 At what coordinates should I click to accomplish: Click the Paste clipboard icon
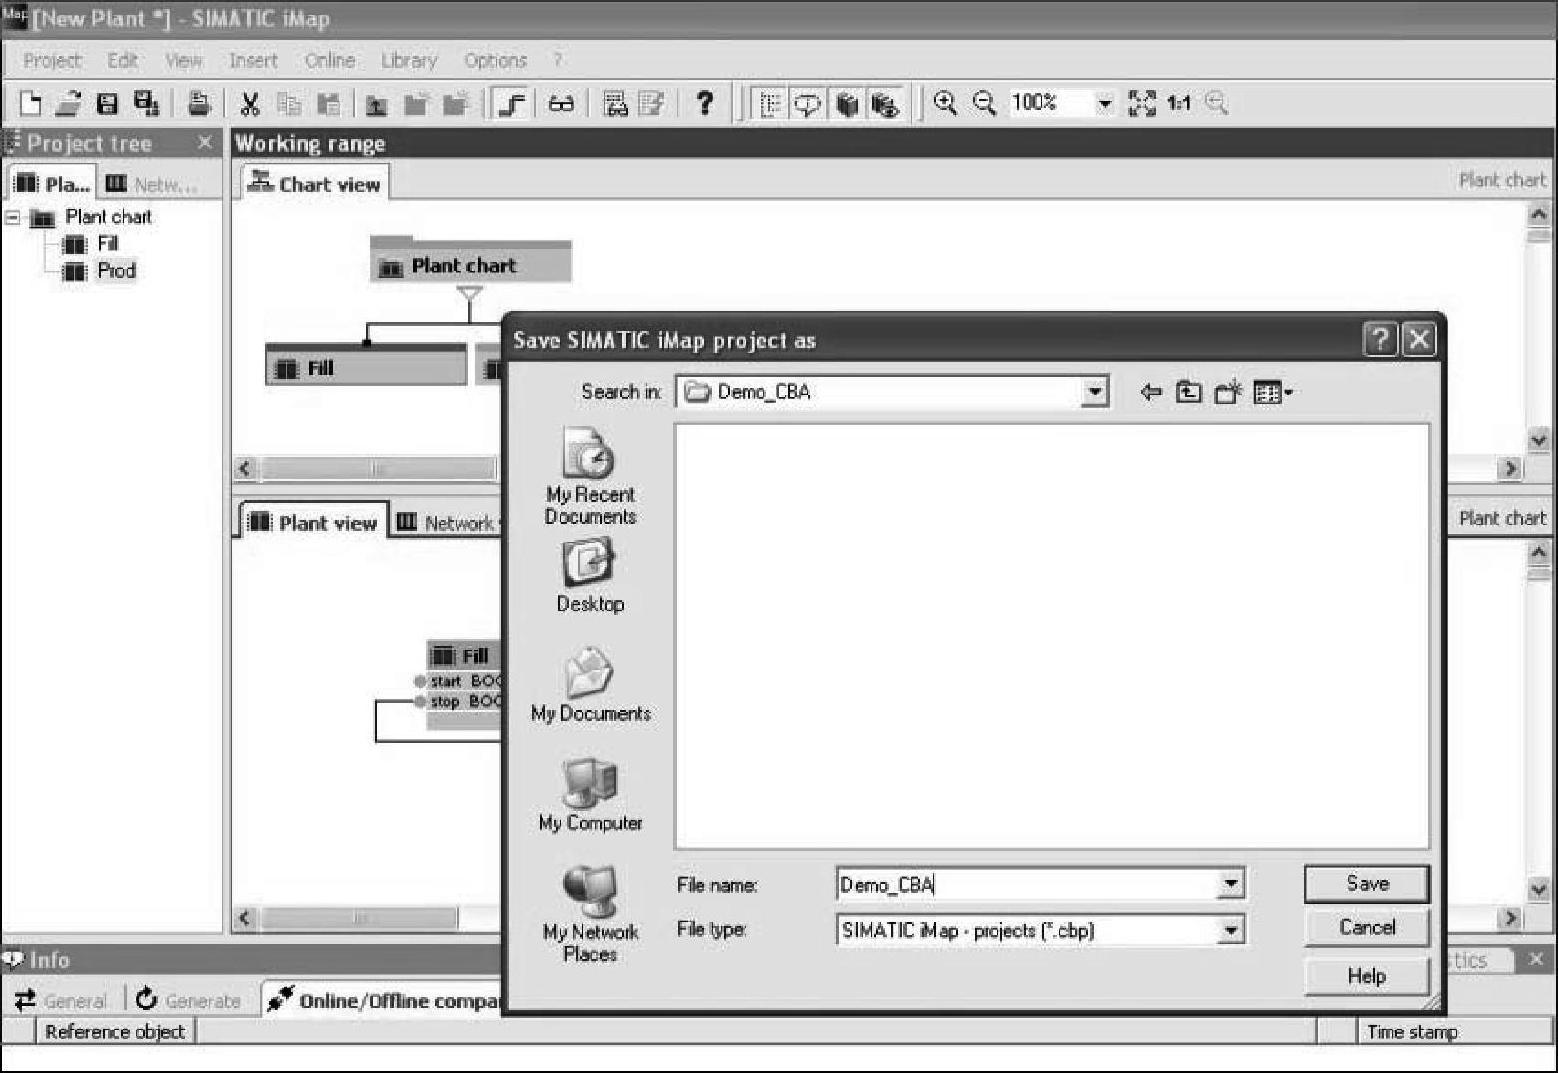click(x=328, y=103)
